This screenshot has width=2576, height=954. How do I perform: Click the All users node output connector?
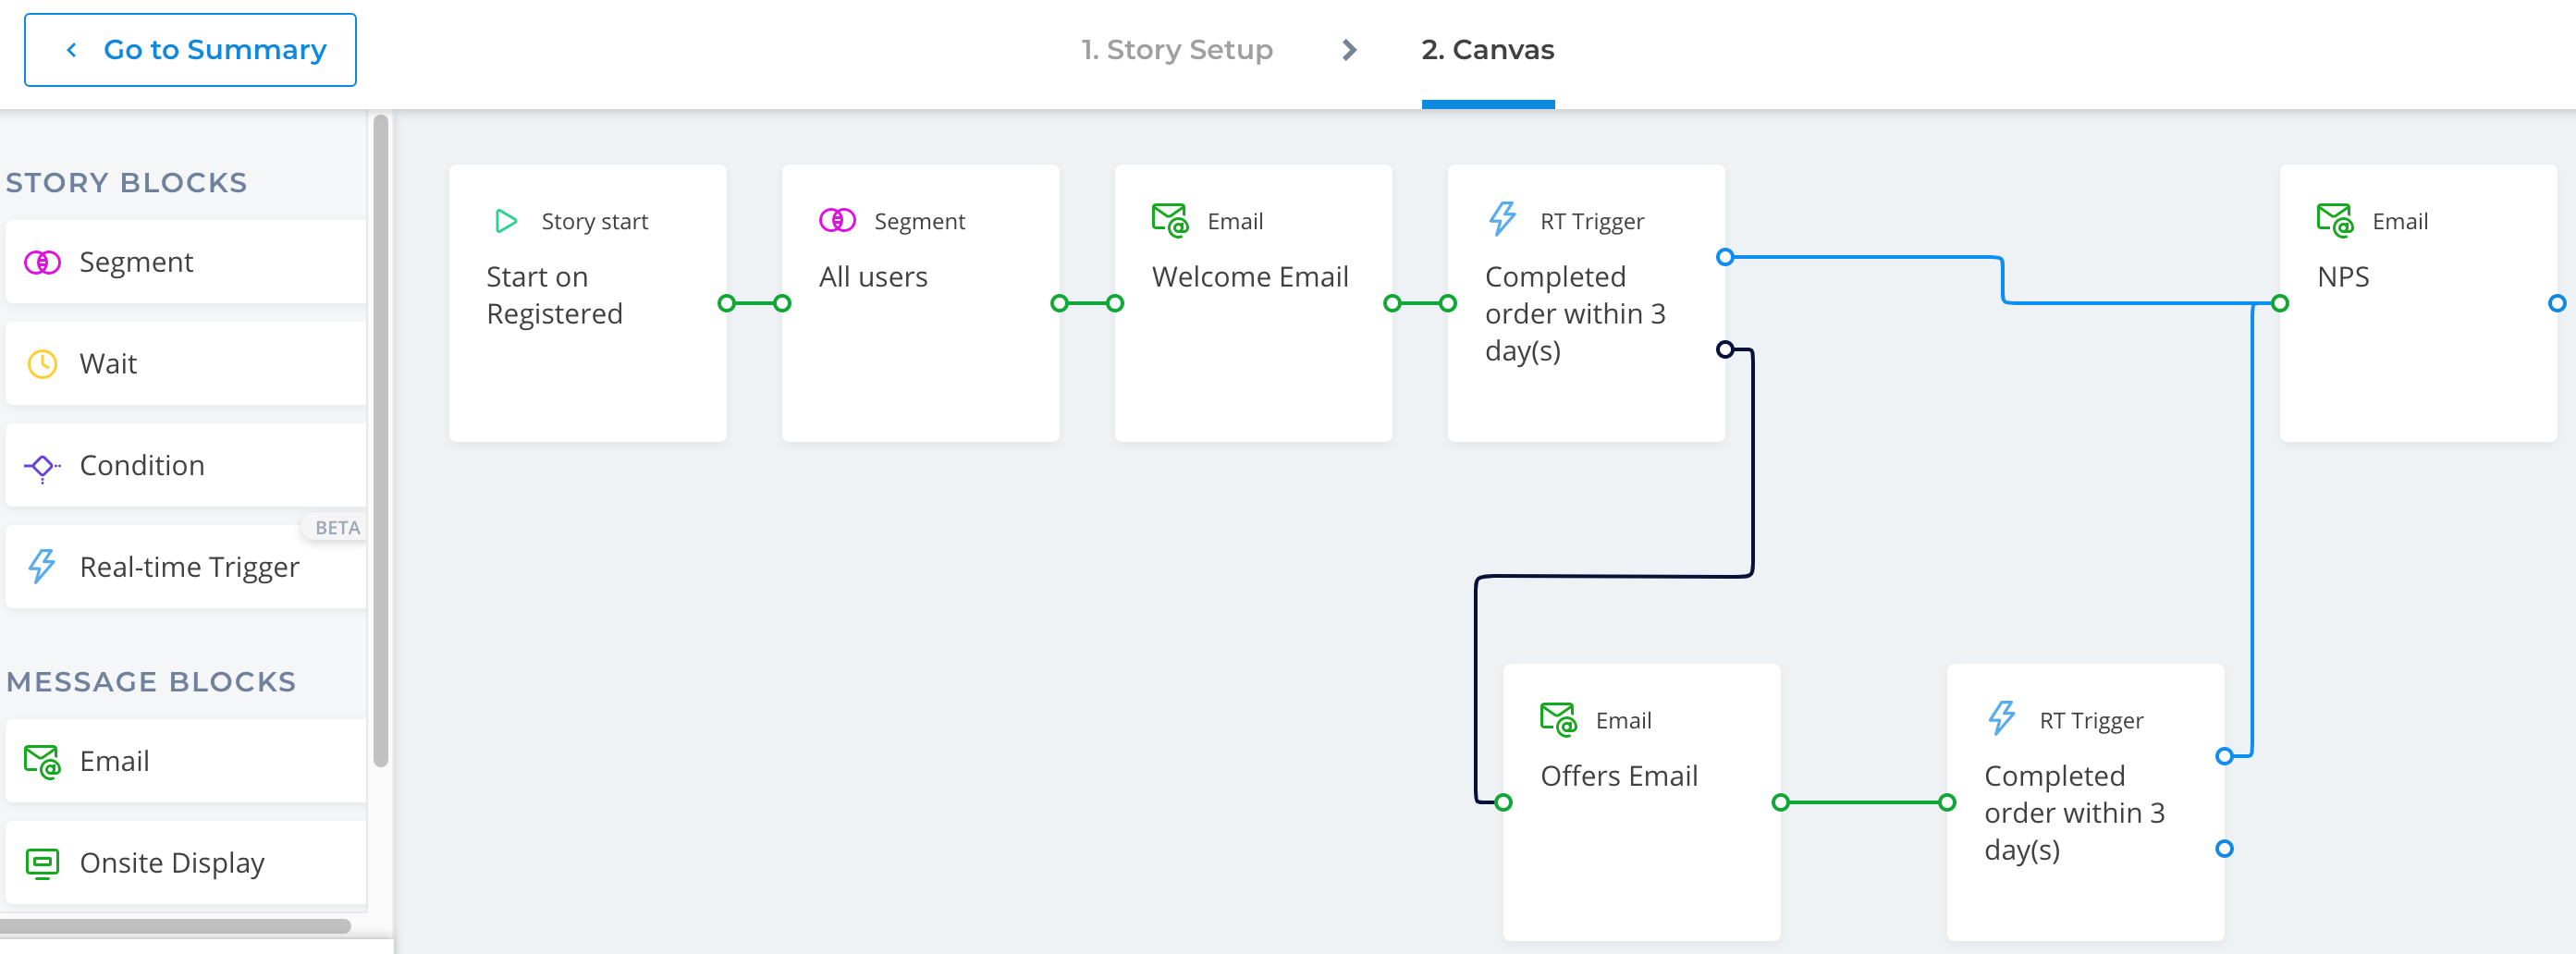(1060, 304)
